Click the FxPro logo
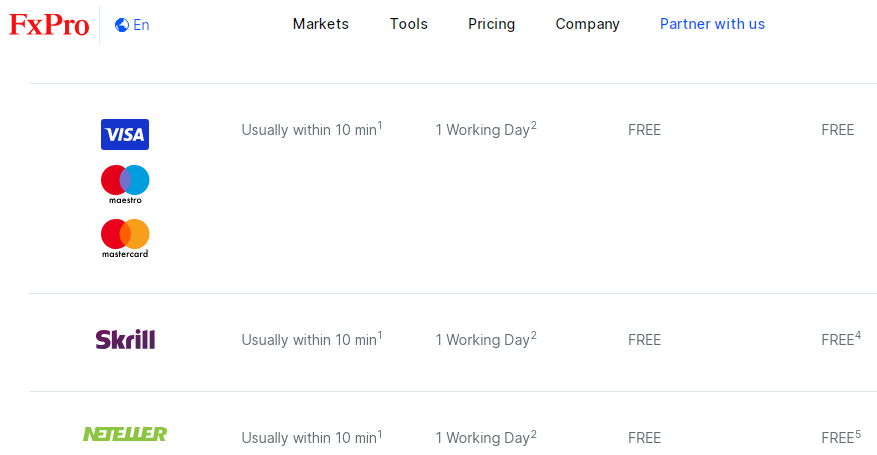This screenshot has height=455, width=877. [x=49, y=25]
